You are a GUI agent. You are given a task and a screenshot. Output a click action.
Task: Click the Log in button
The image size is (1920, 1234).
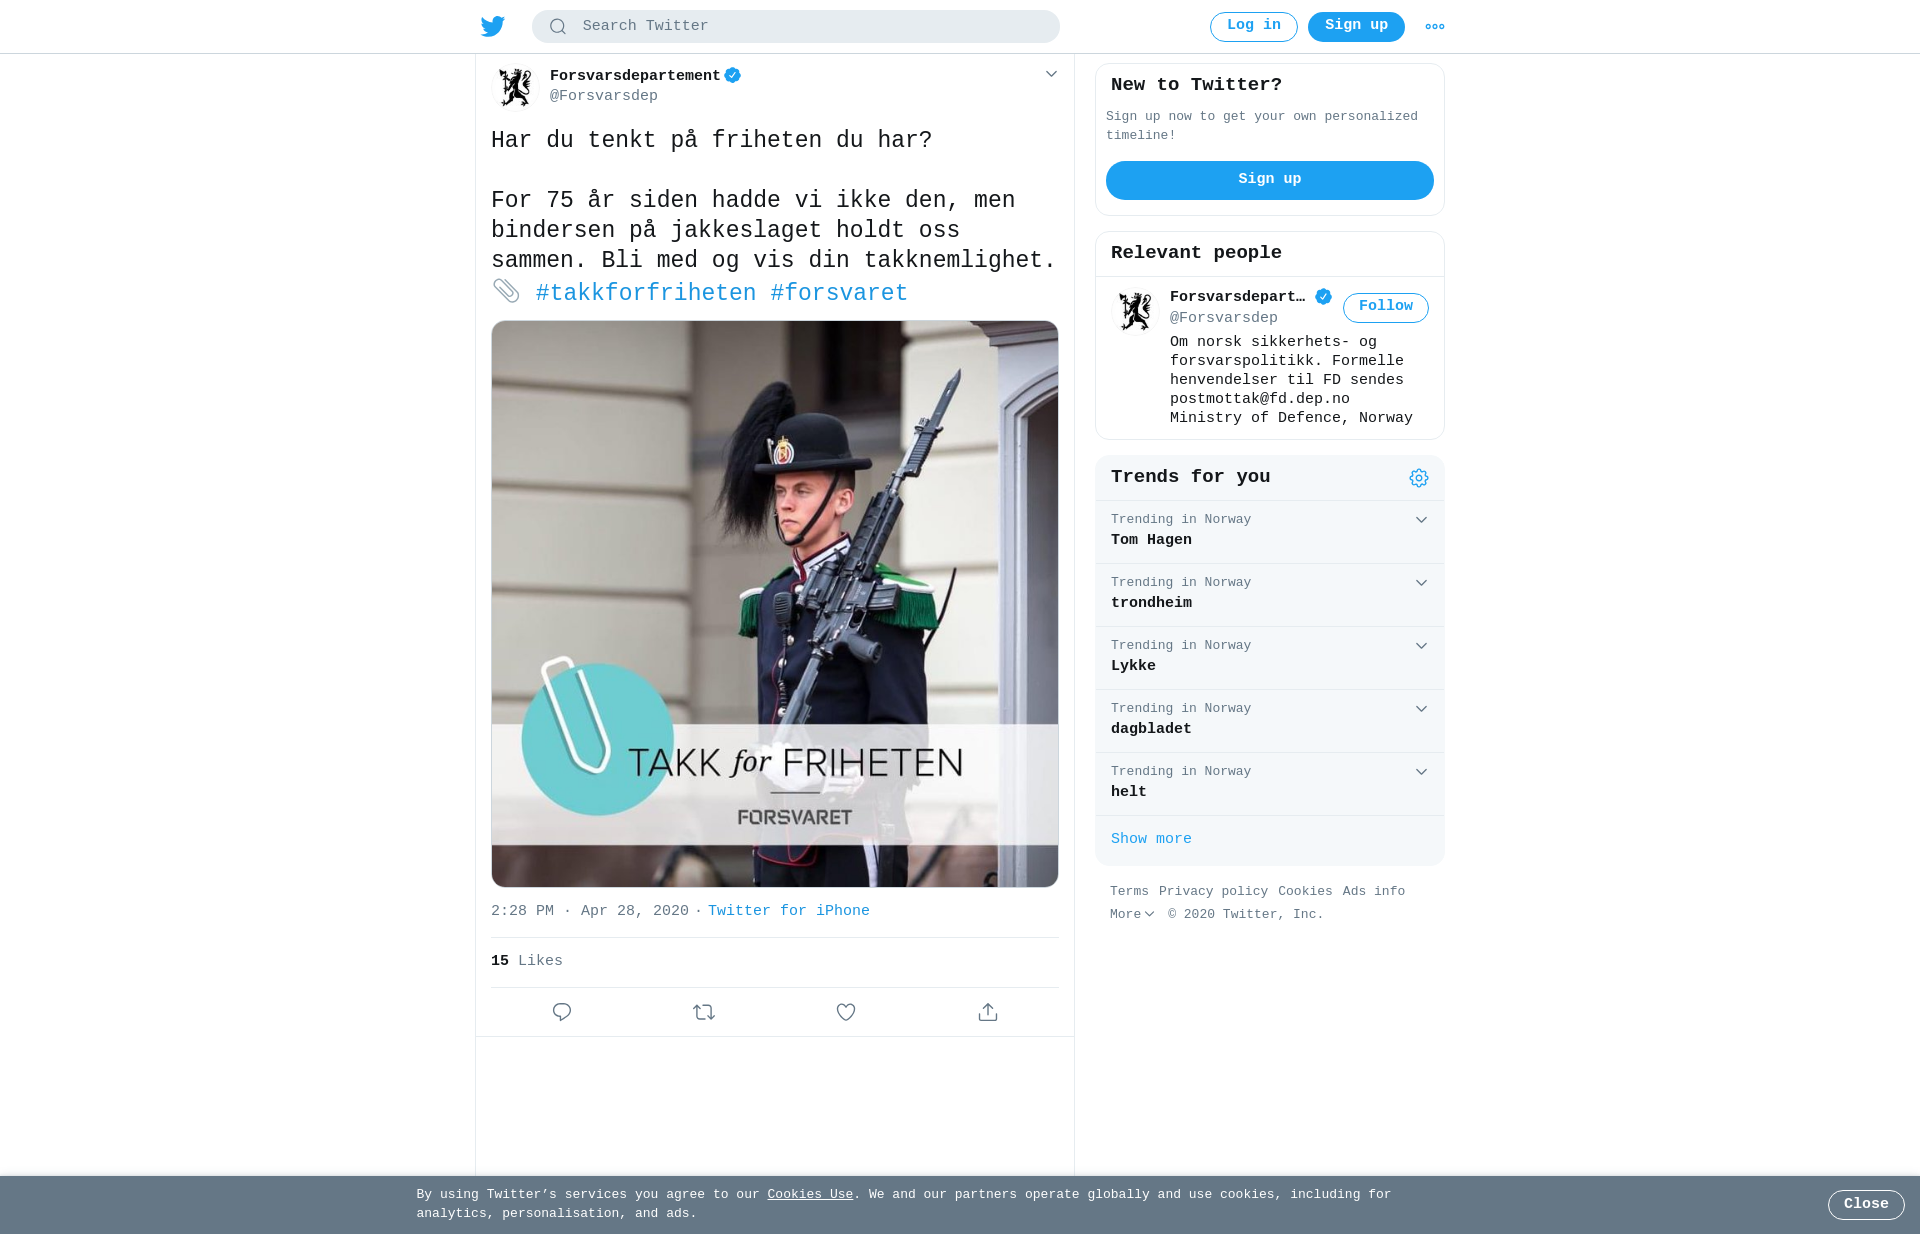(x=1254, y=26)
